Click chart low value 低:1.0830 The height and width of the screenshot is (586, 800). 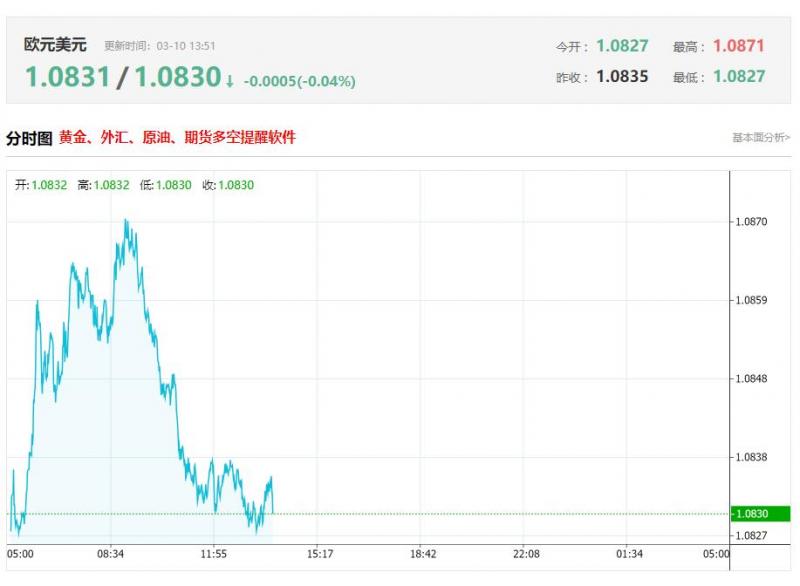coord(166,185)
